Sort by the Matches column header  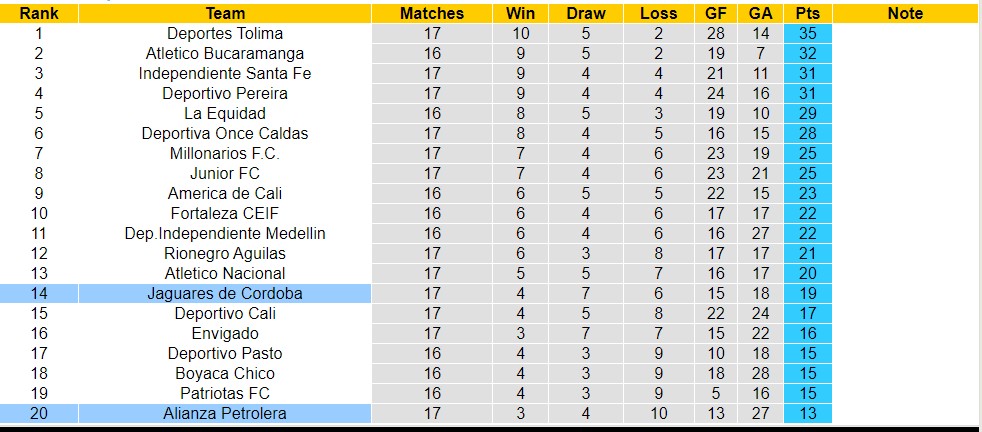pos(432,13)
